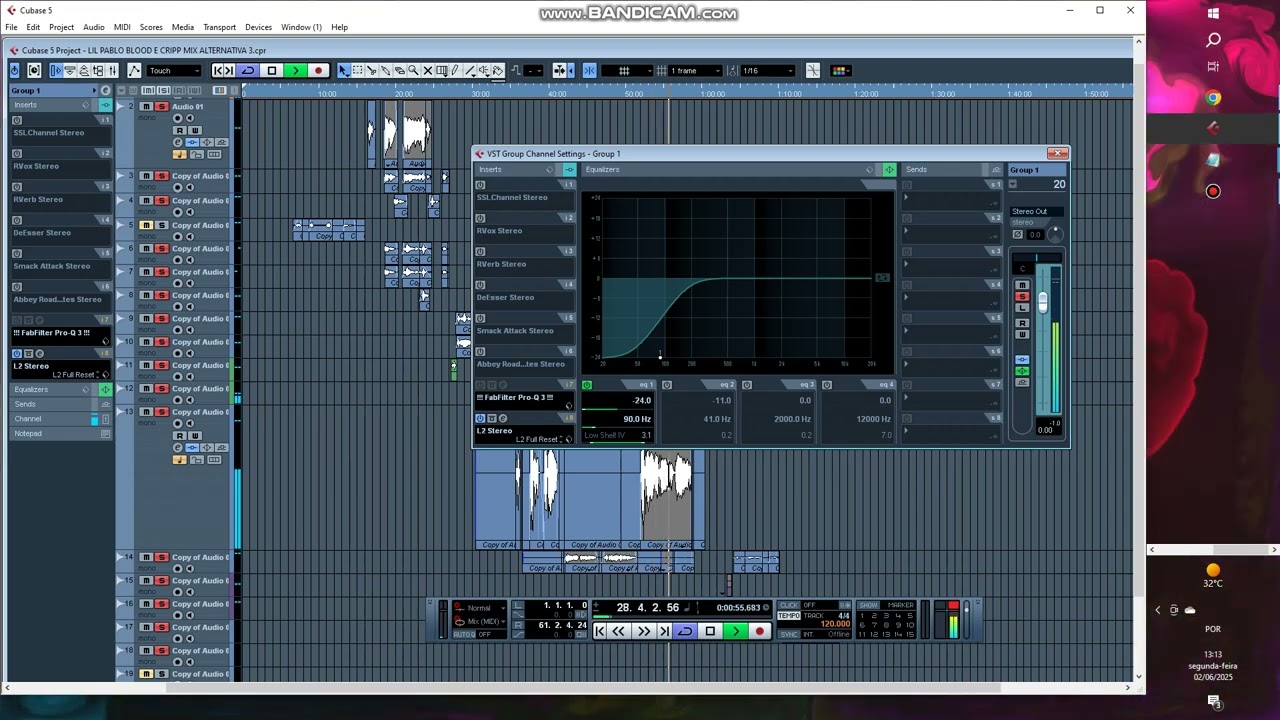Click the pan control in channel strip

pyautogui.click(x=1037, y=257)
